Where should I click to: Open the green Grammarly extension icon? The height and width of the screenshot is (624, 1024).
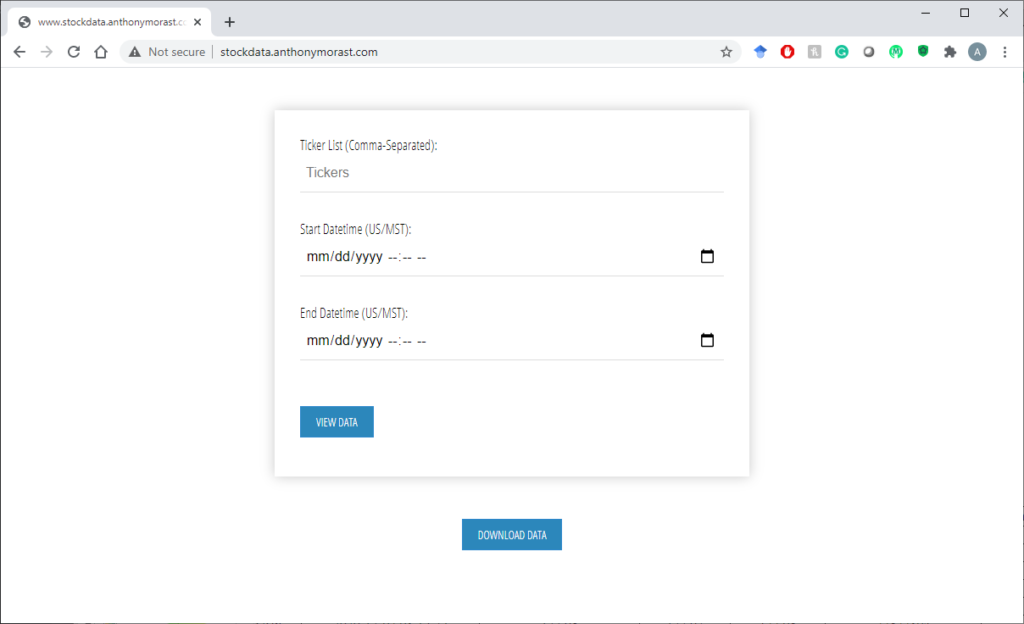click(842, 52)
